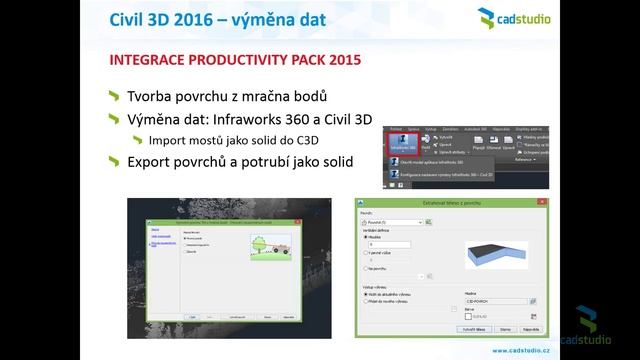
Task: Select add to new drawing radio option
Action: [x=366, y=301]
